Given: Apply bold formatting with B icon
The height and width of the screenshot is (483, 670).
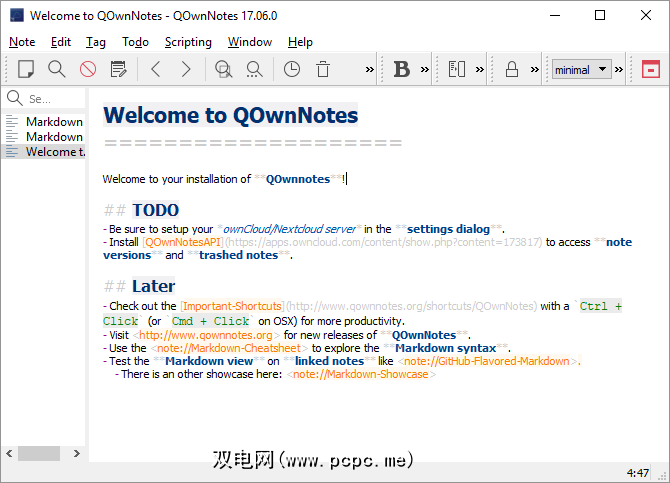Looking at the screenshot, I should (x=402, y=69).
